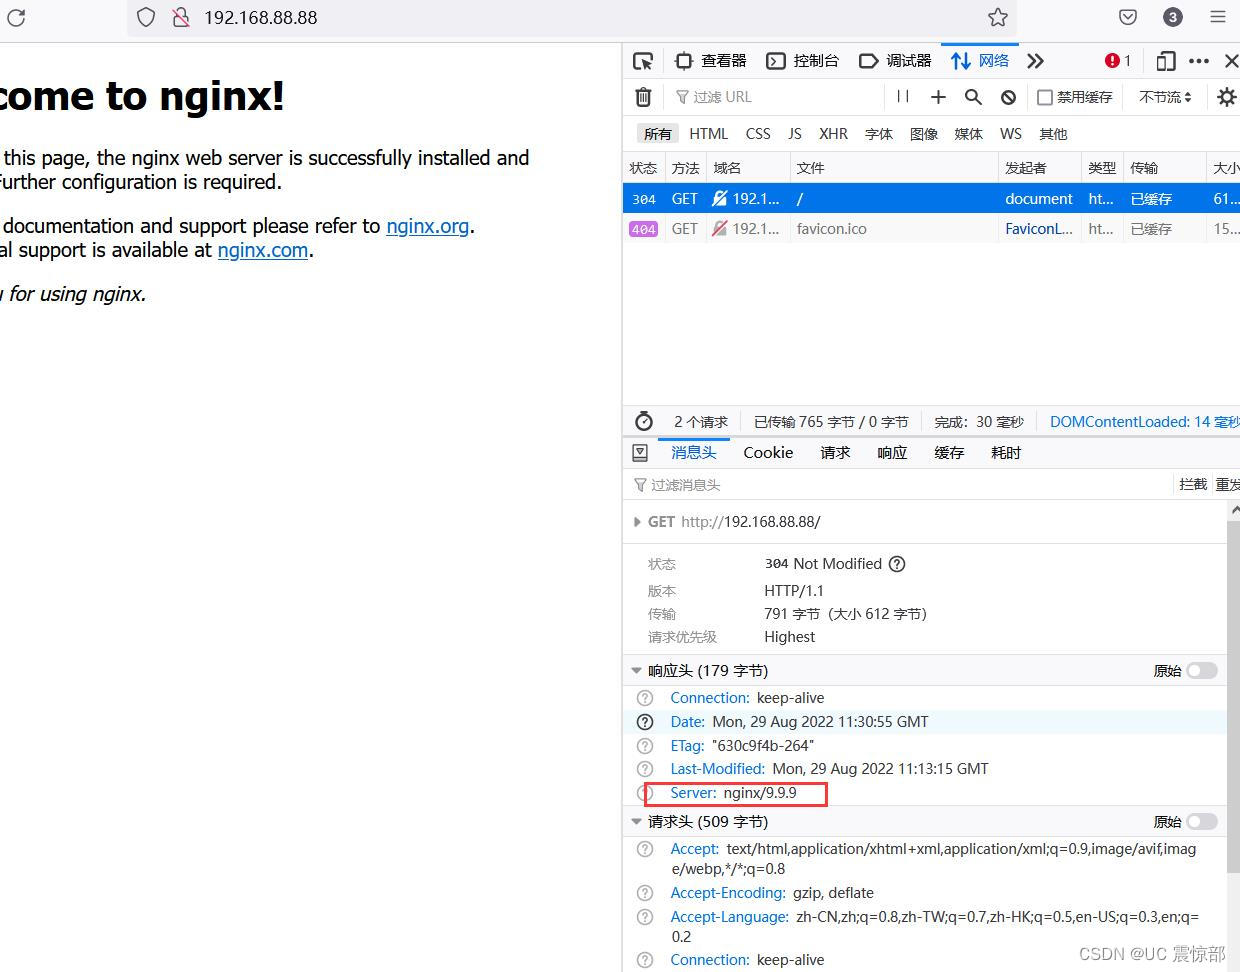
Task: Filter requests by HTML
Action: 709,134
